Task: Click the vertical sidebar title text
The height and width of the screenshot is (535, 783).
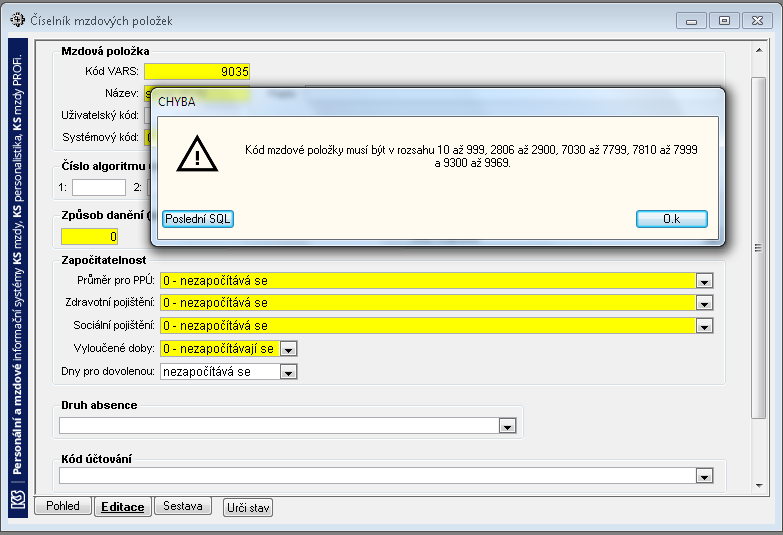Action: (x=17, y=264)
